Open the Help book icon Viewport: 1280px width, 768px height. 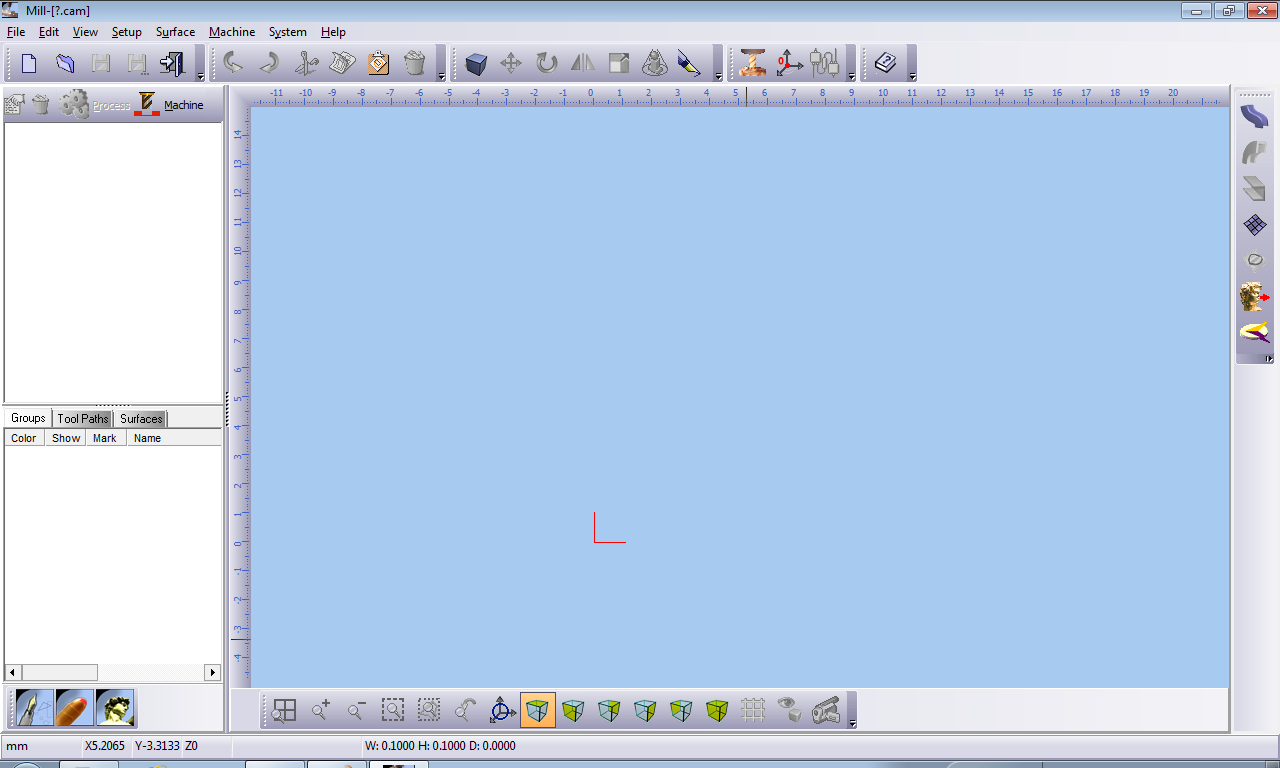click(x=886, y=62)
